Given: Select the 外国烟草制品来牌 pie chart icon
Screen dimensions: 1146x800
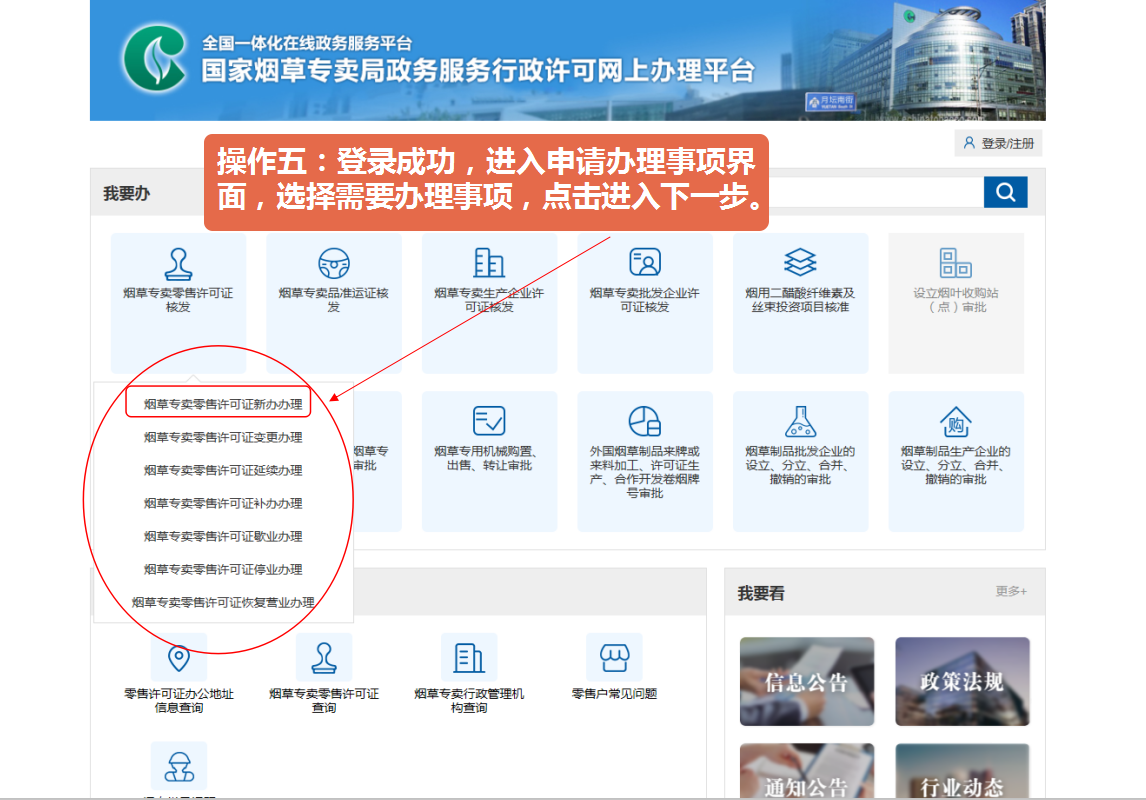Looking at the screenshot, I should 645,421.
